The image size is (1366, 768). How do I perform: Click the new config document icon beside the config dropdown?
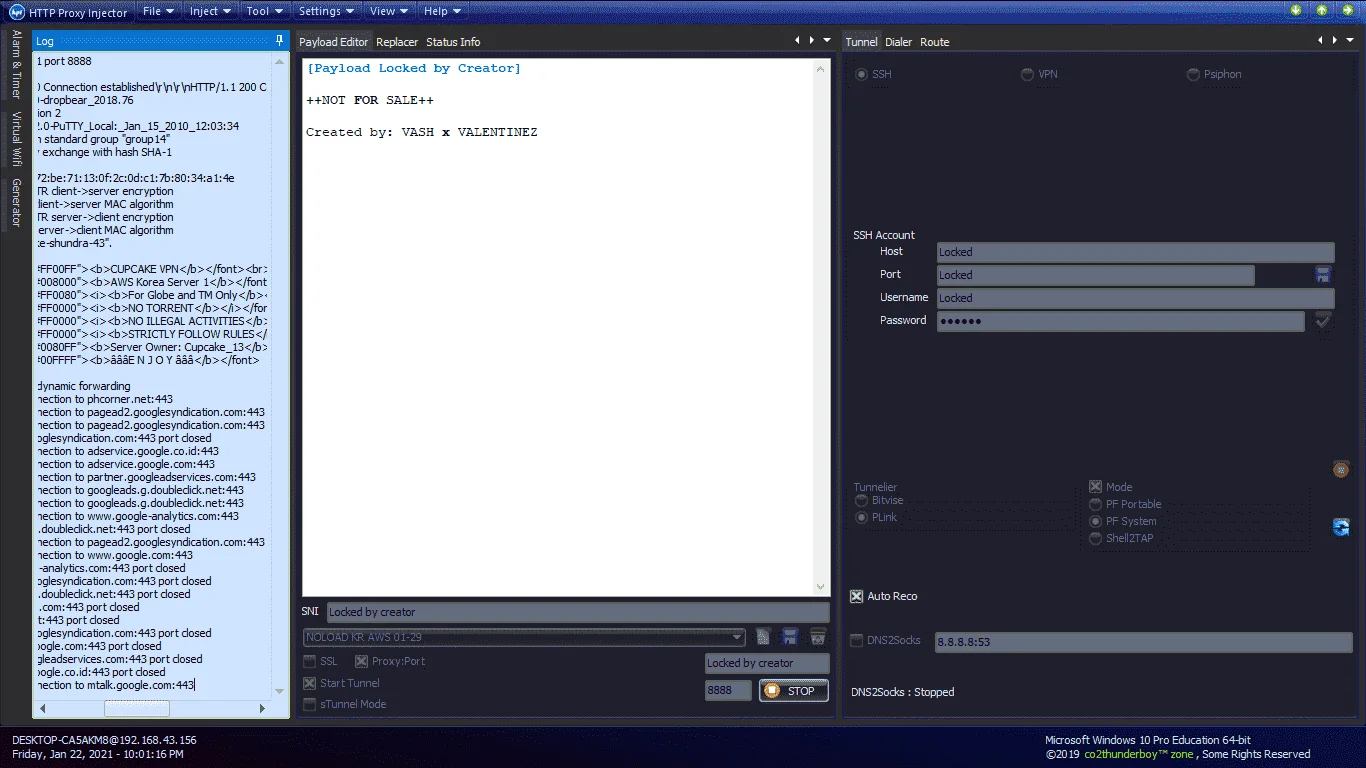[763, 637]
